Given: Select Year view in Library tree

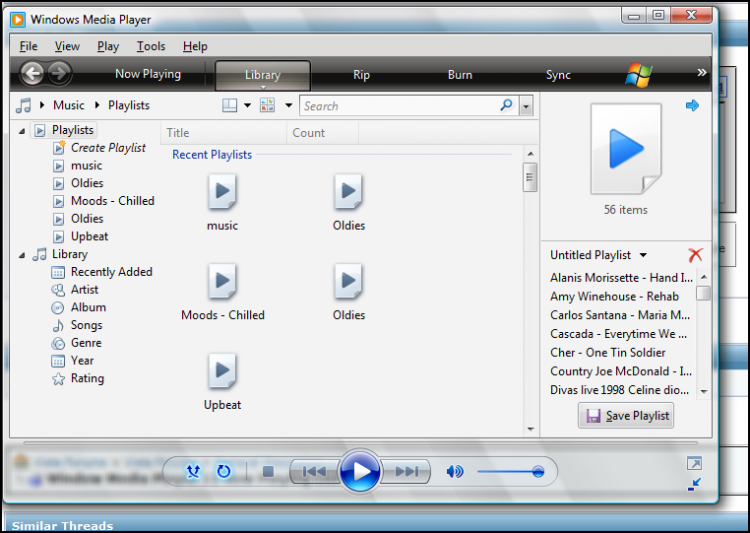Looking at the screenshot, I should [x=82, y=360].
